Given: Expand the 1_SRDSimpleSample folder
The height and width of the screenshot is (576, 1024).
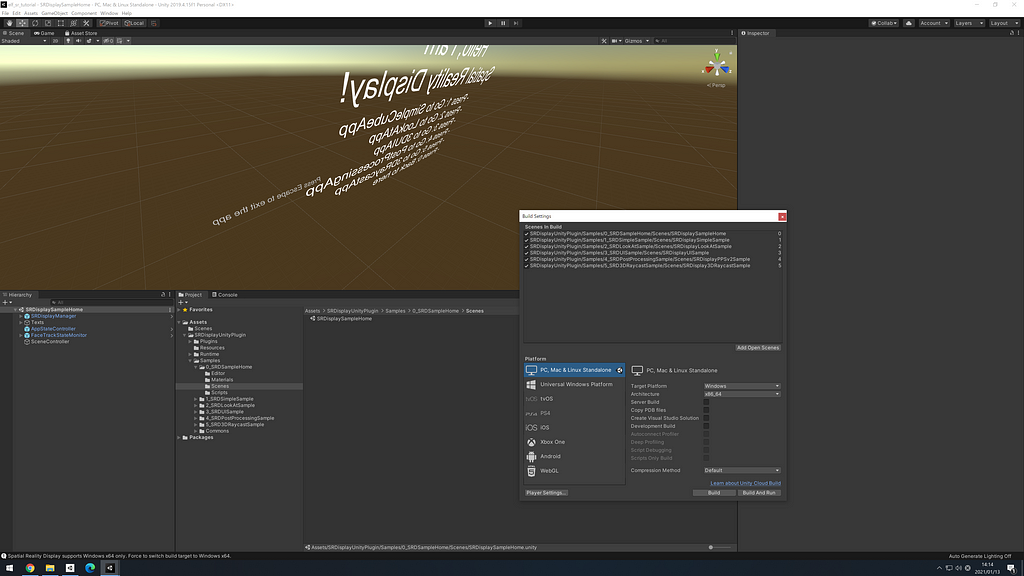Looking at the screenshot, I should (x=196, y=399).
